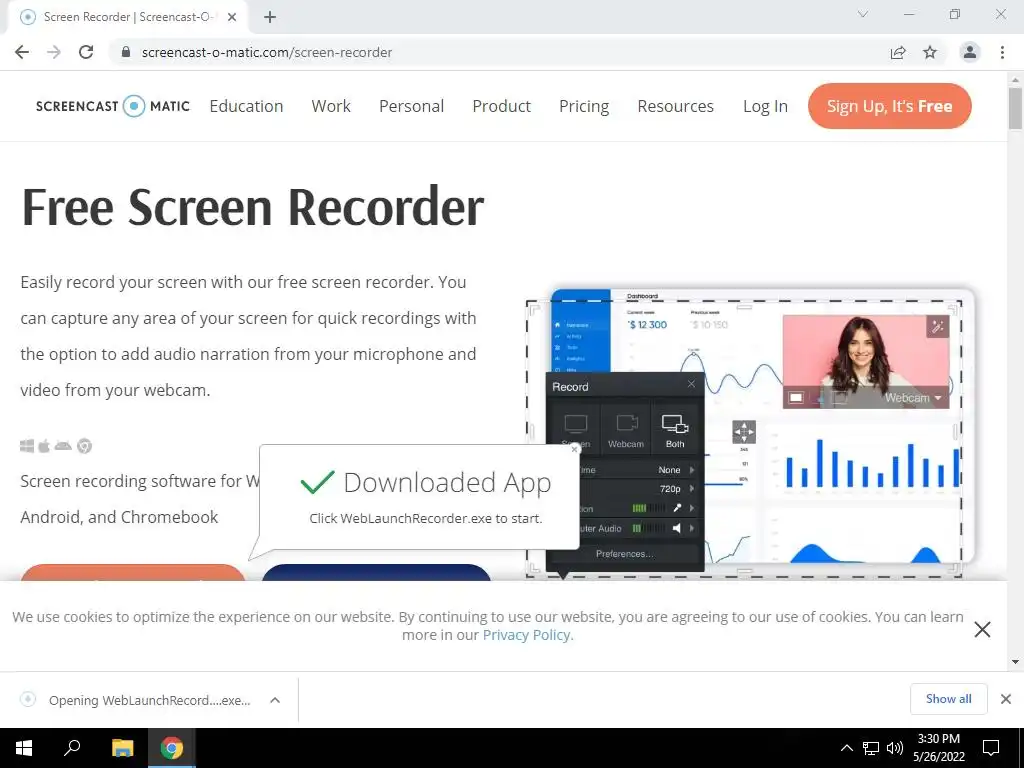
Task: Expand options for WebLaunchRecorder download
Action: click(x=275, y=700)
